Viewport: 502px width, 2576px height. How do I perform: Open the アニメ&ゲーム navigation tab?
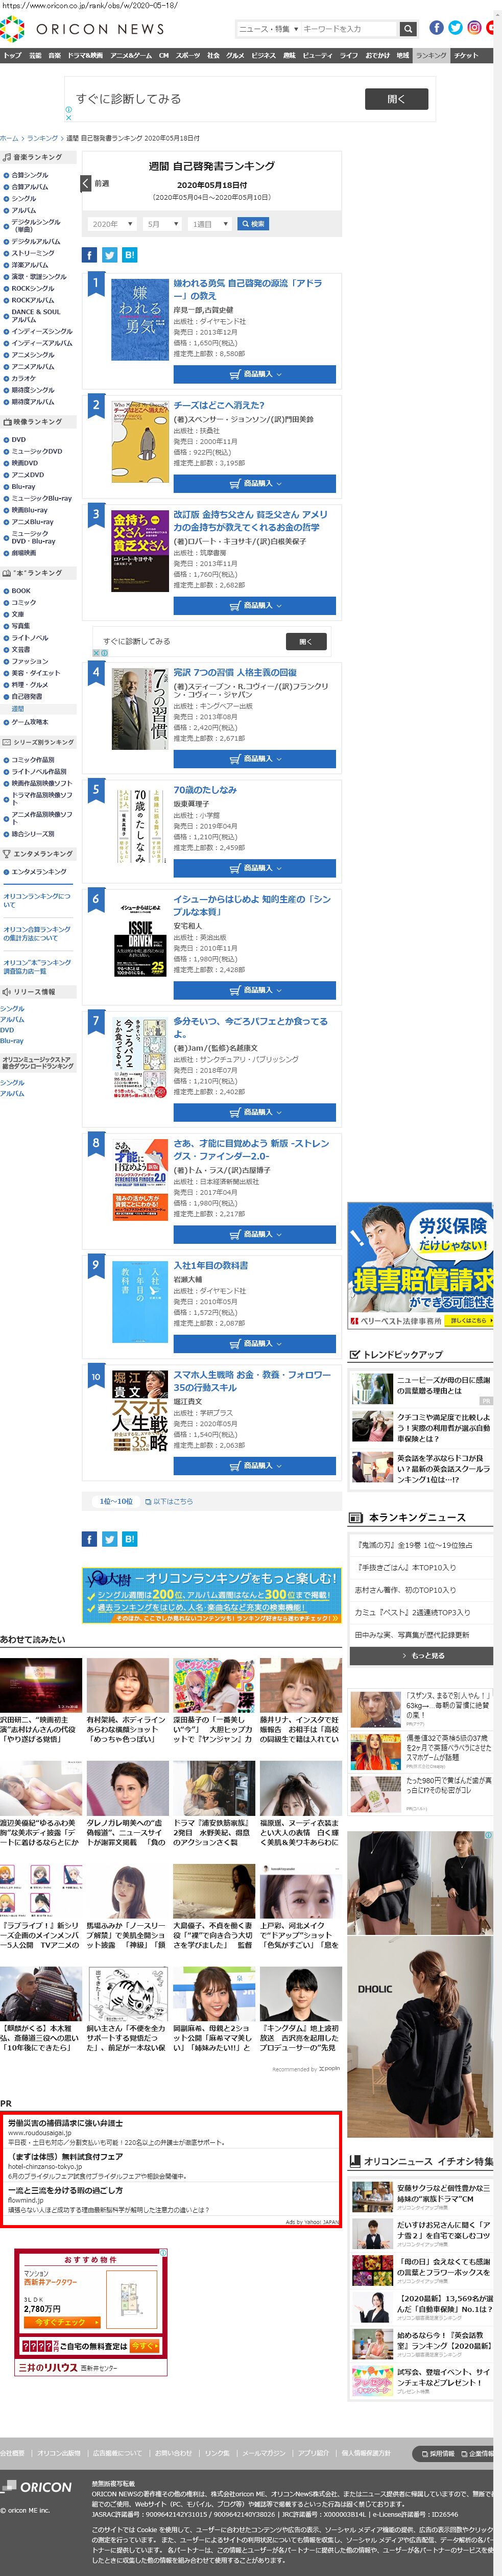(130, 55)
